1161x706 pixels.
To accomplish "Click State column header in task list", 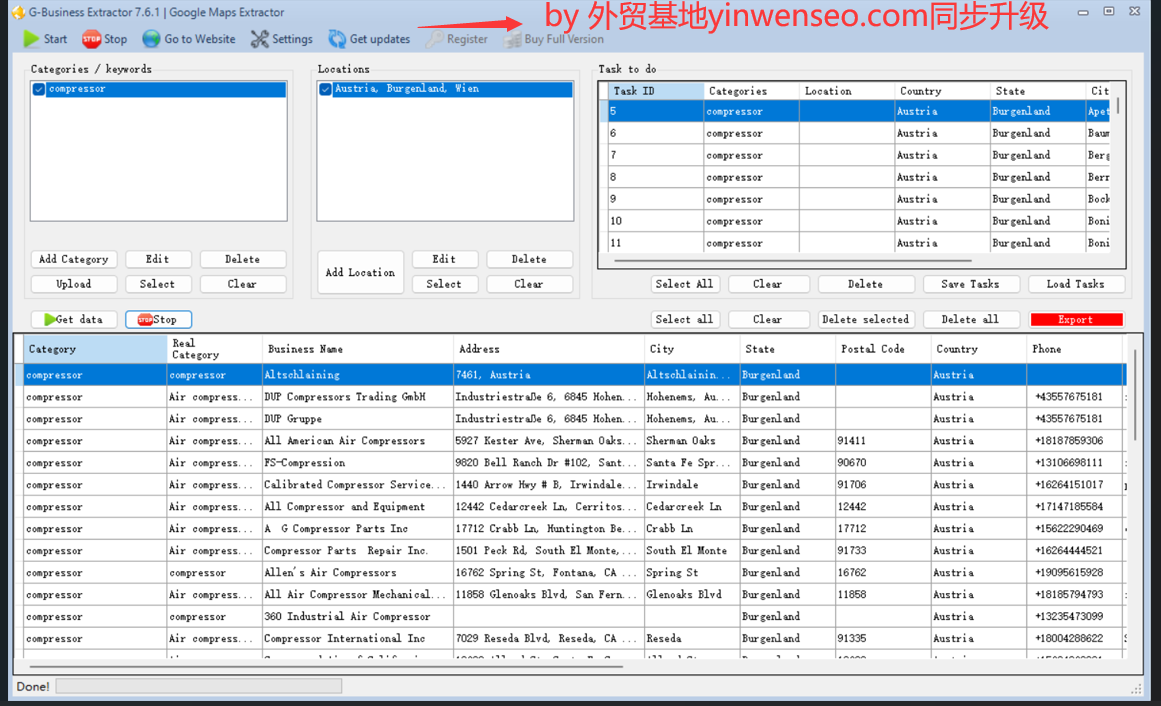I will tap(1038, 91).
